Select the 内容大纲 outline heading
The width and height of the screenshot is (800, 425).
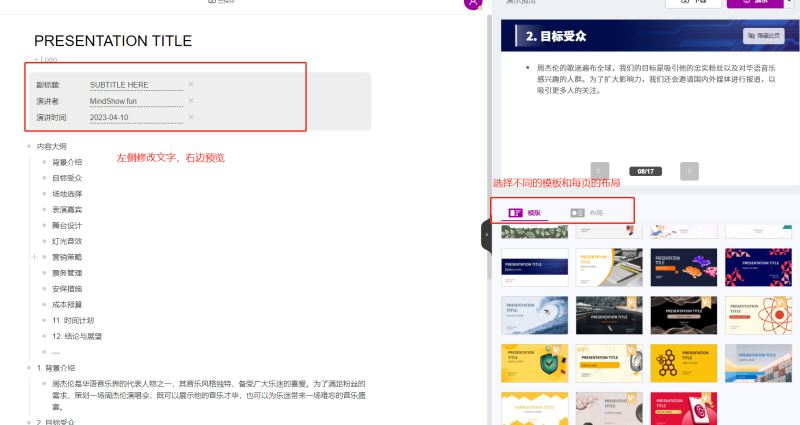tap(52, 146)
